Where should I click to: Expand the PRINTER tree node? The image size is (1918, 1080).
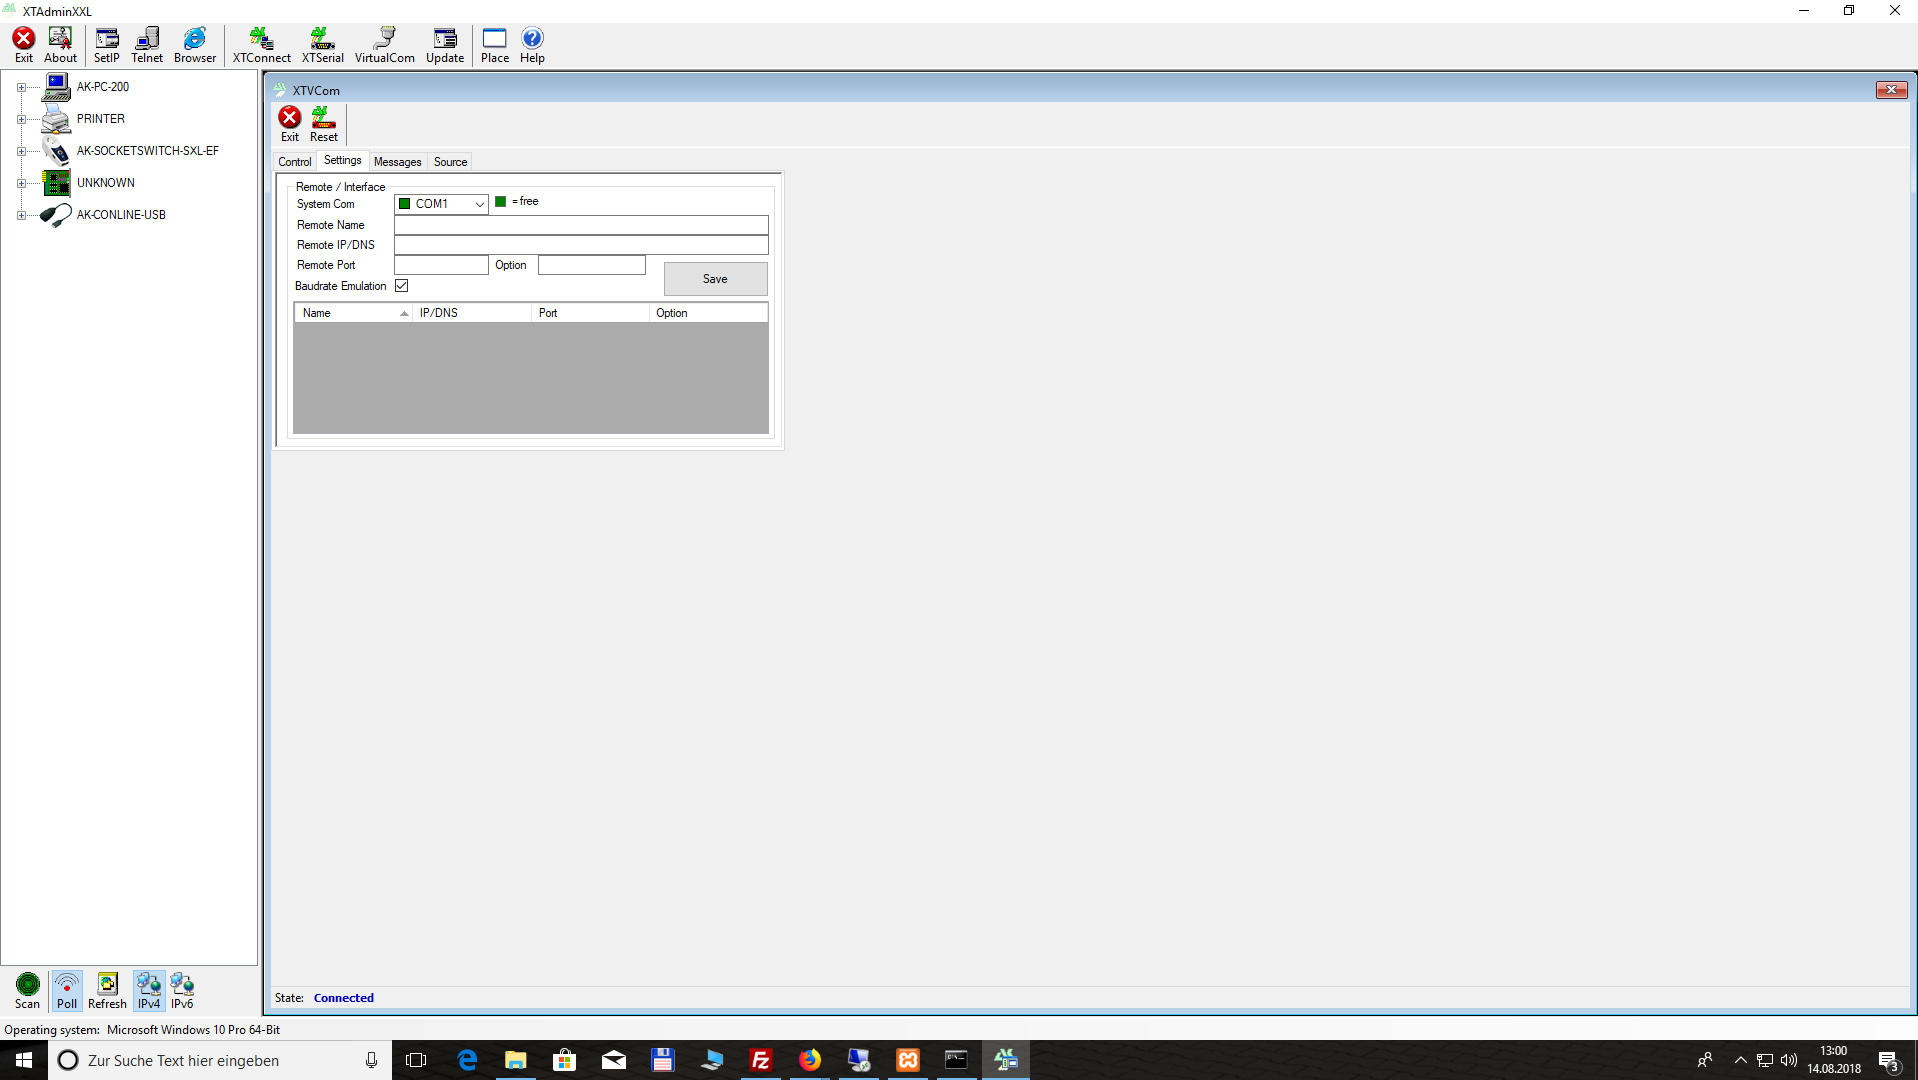[x=21, y=120]
